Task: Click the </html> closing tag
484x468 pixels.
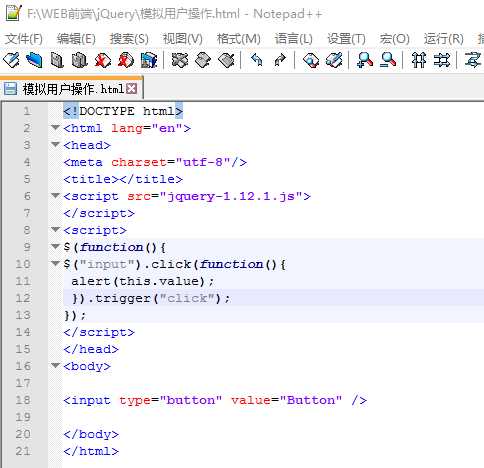Action: tap(91, 451)
